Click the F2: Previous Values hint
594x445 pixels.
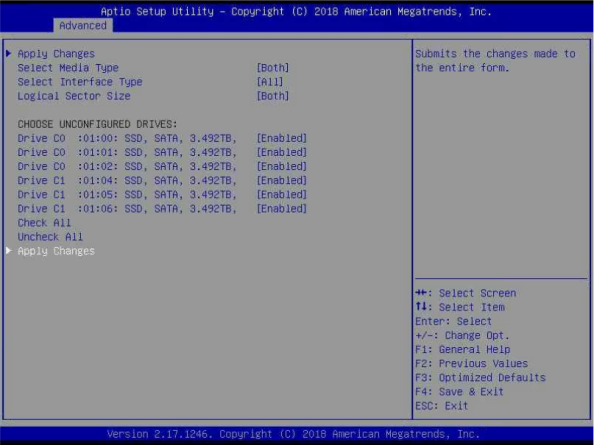tap(472, 364)
